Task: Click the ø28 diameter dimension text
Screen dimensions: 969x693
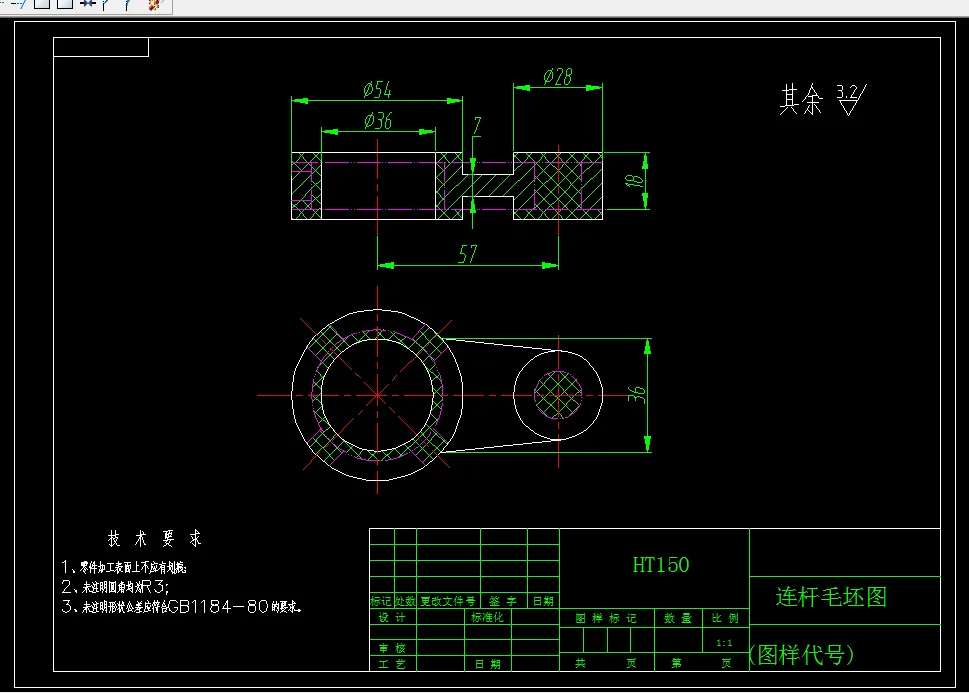Action: tap(557, 77)
